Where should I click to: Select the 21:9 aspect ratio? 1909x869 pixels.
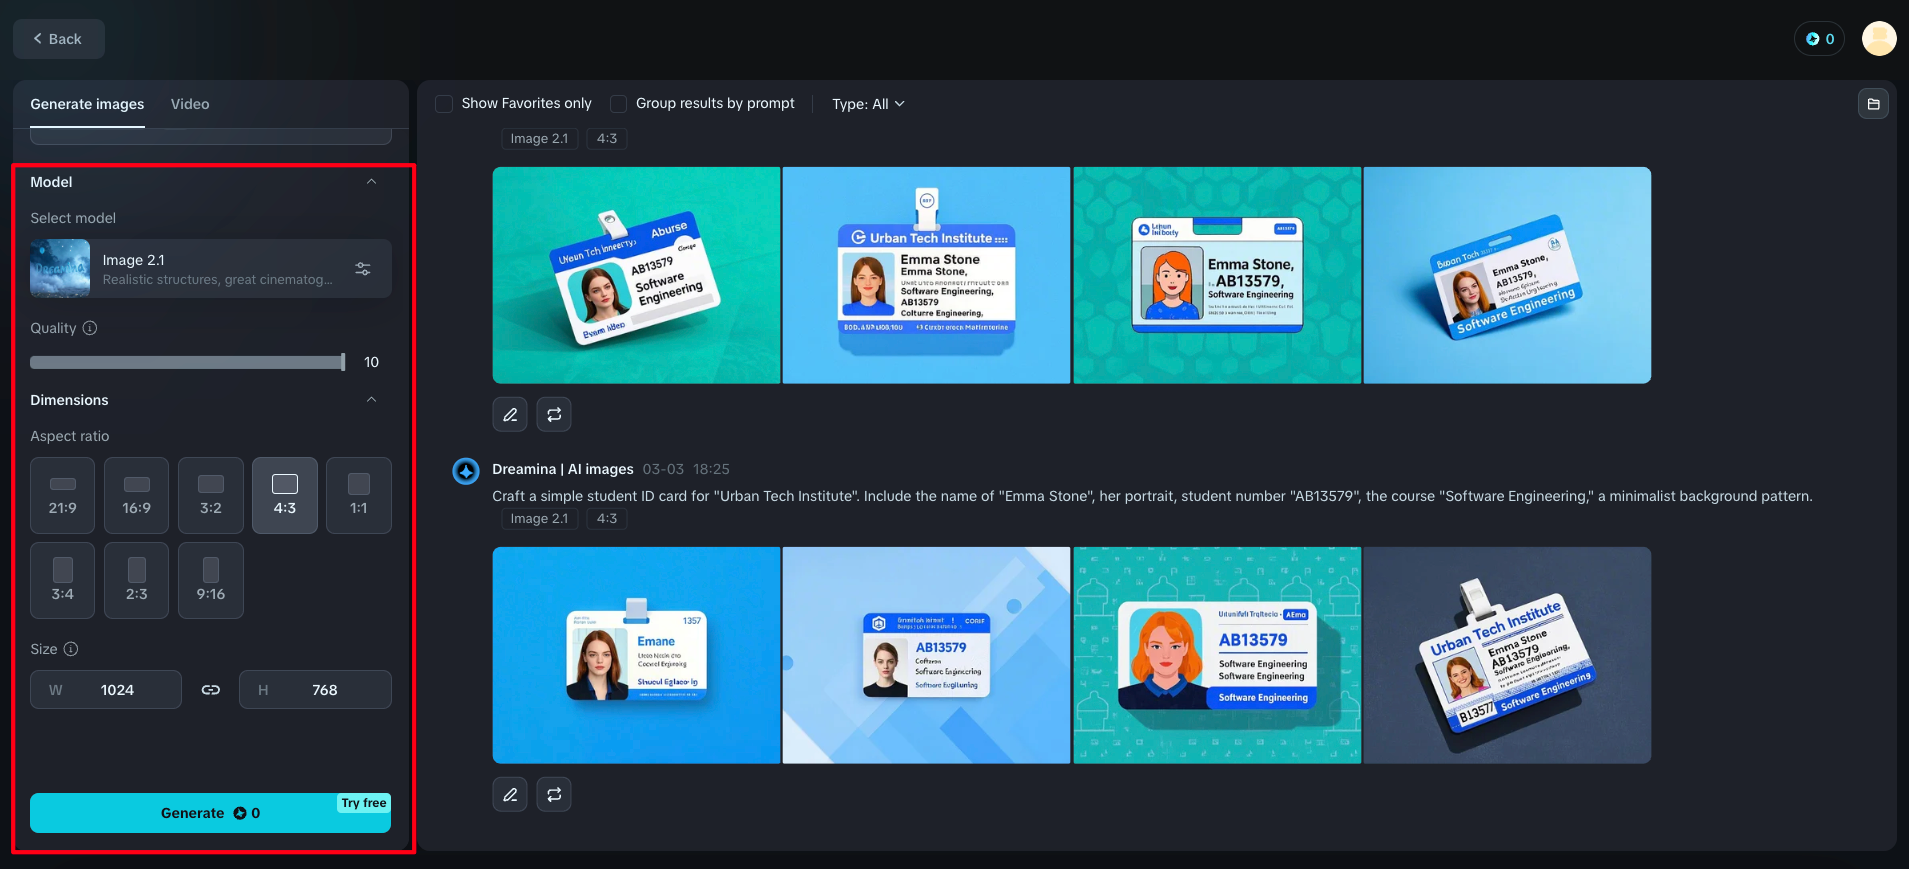[x=62, y=495]
